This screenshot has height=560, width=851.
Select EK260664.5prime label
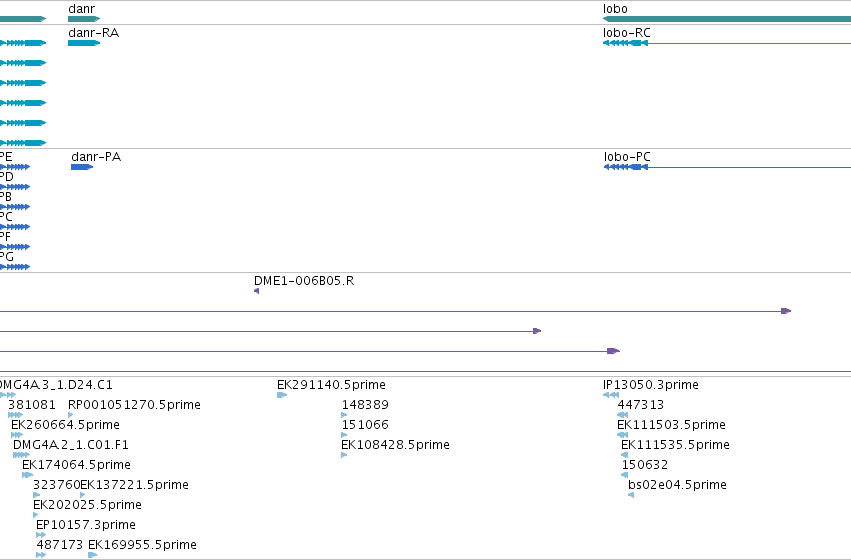click(x=65, y=424)
